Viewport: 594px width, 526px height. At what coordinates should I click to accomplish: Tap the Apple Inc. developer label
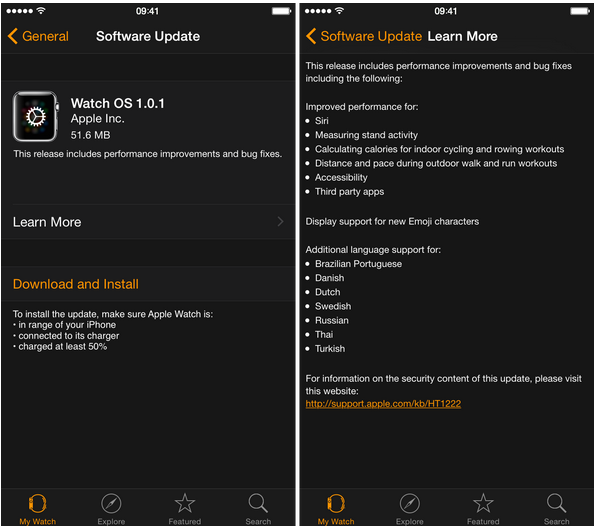[98, 119]
